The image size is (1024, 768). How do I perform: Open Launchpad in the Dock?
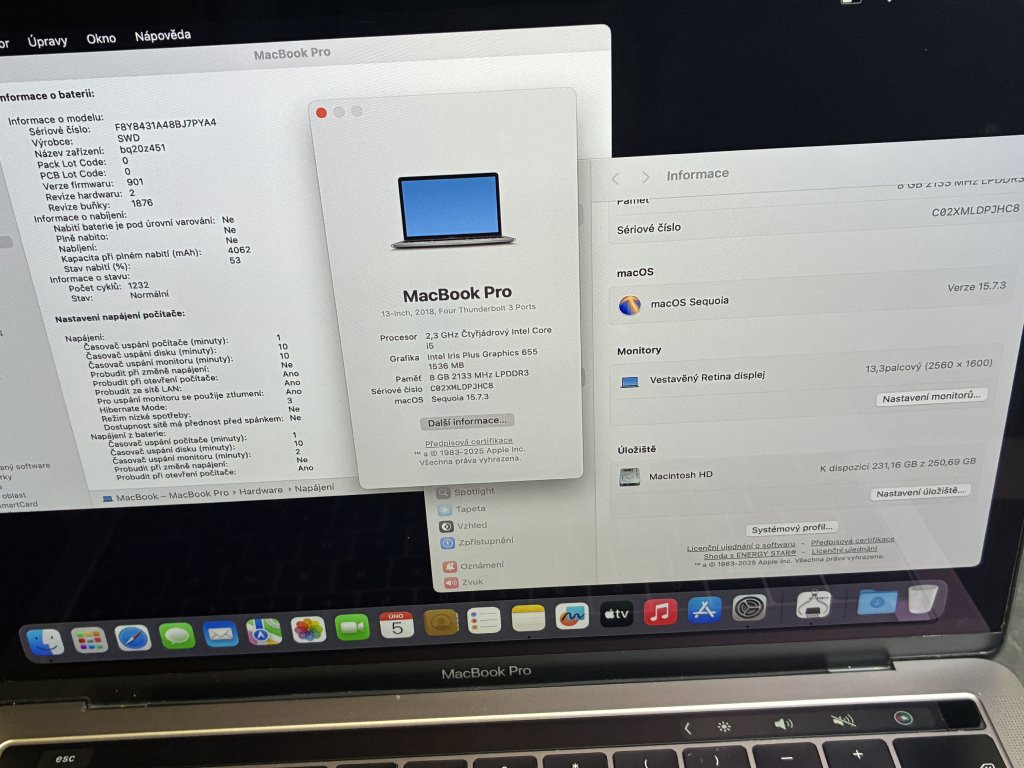click(x=89, y=639)
